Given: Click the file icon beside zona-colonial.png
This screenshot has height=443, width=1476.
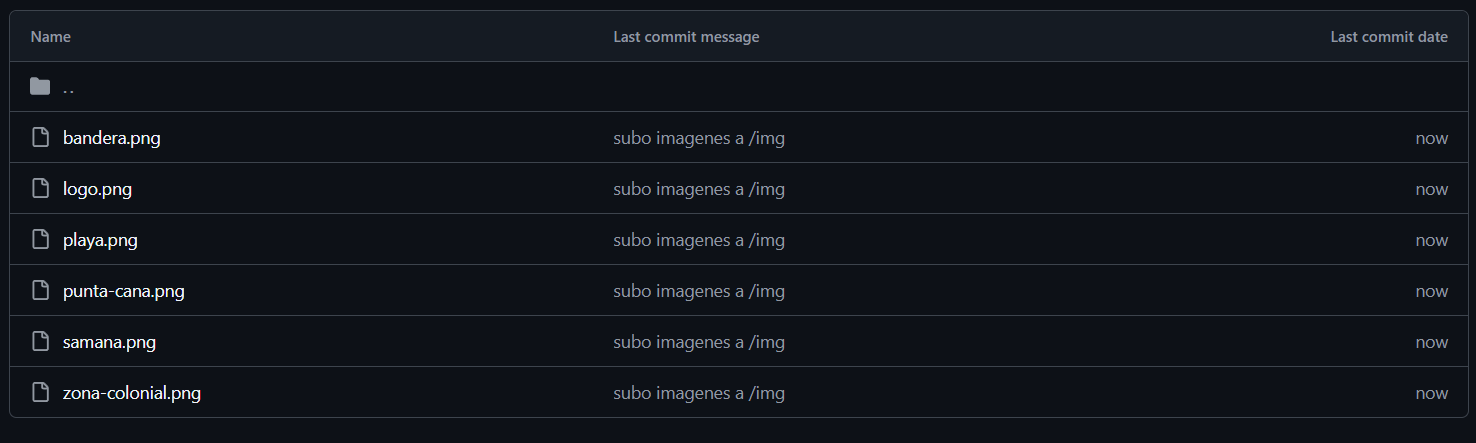Looking at the screenshot, I should coord(40,393).
